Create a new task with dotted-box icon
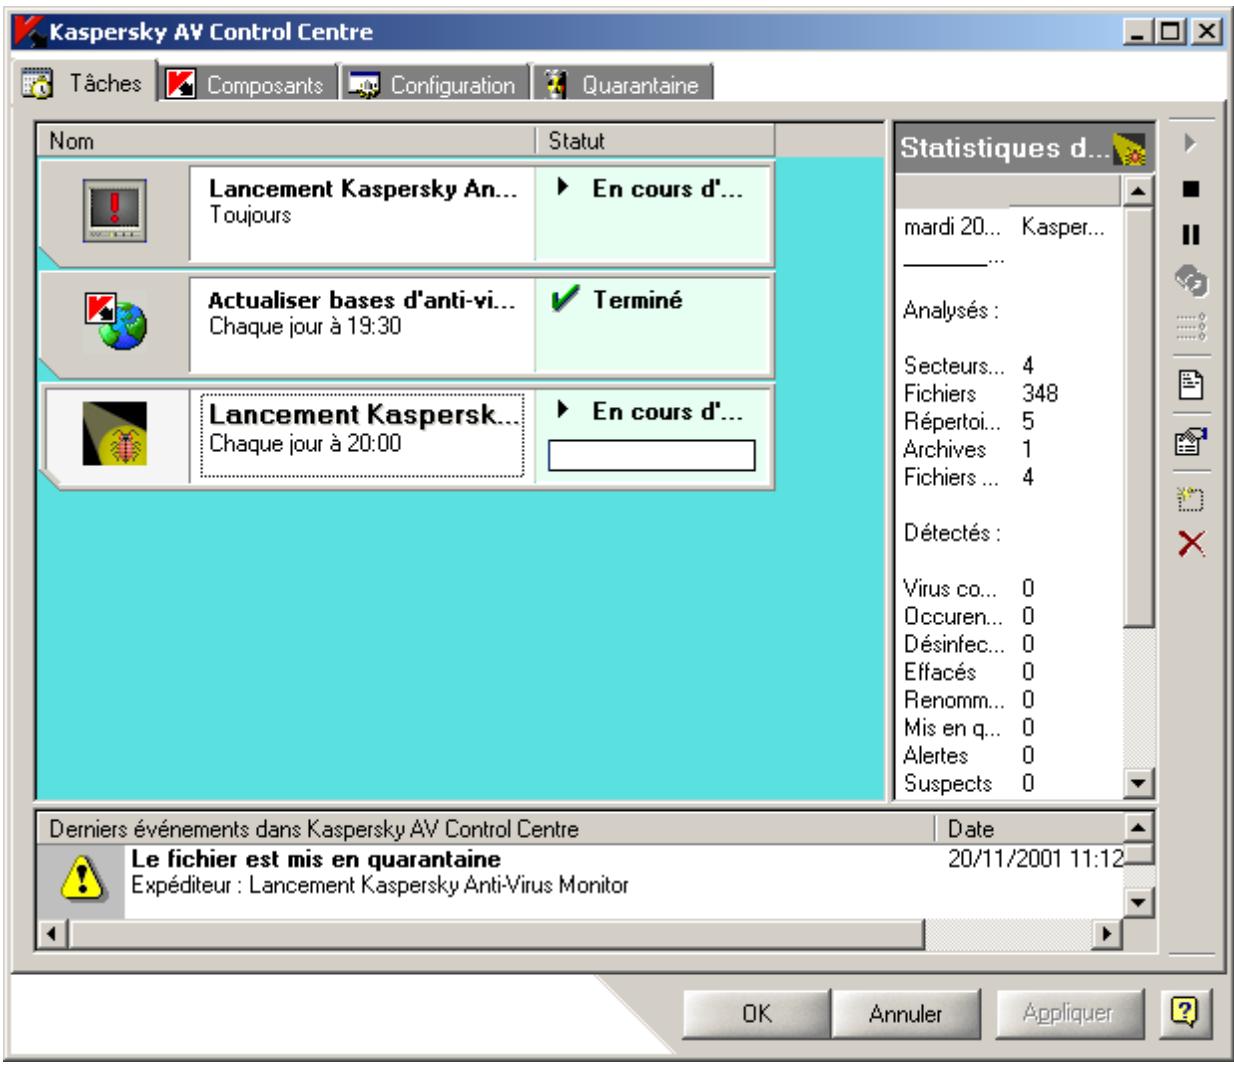Image resolution: width=1234 pixels, height=1065 pixels. click(x=1190, y=498)
